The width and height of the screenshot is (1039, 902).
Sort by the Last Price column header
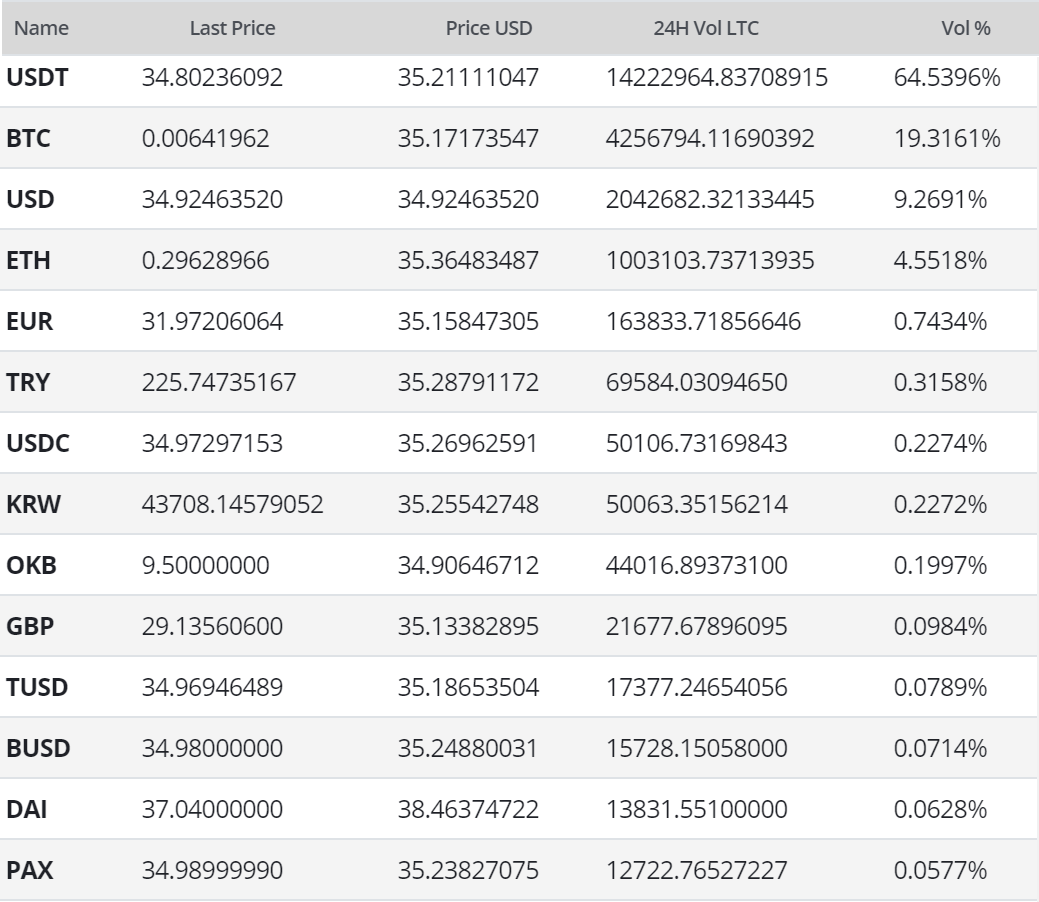[x=233, y=28]
